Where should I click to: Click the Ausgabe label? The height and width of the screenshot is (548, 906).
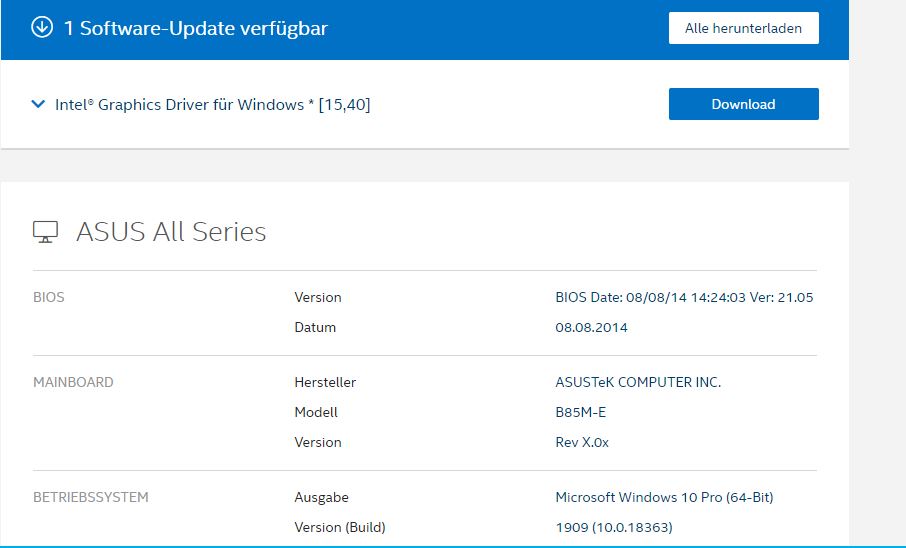[321, 497]
